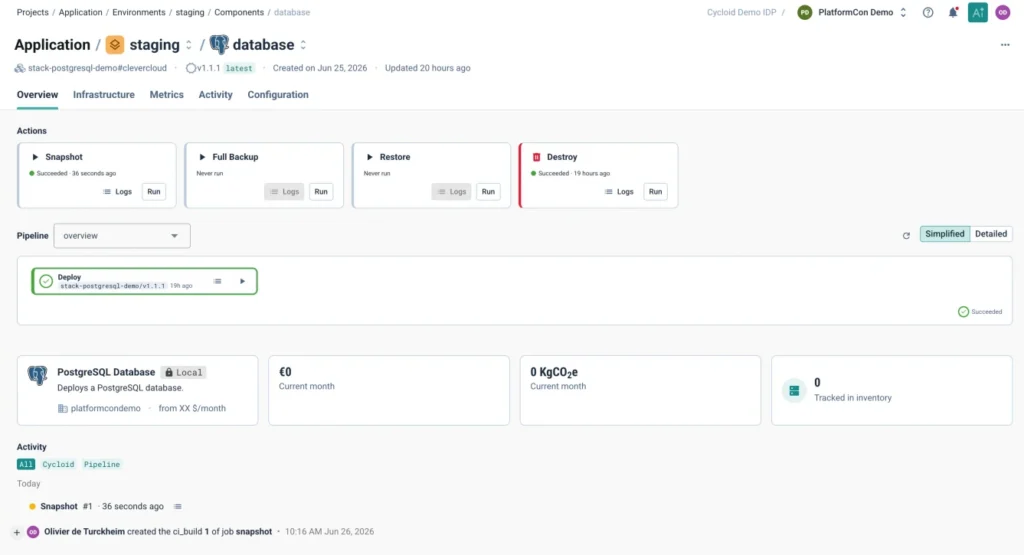The height and width of the screenshot is (555, 1024).
Task: Run the Restore action
Action: tap(488, 191)
